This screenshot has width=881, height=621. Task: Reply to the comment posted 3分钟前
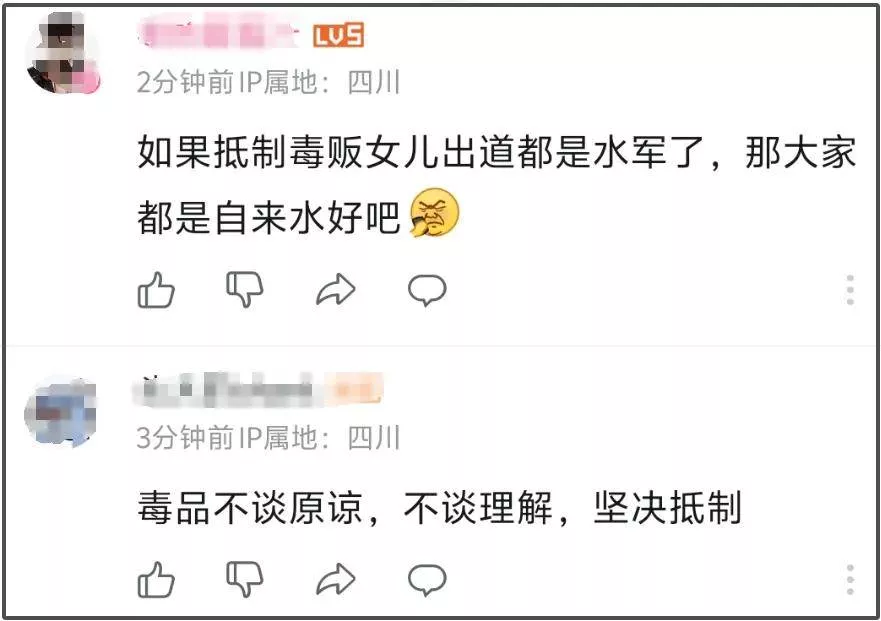[x=427, y=579]
